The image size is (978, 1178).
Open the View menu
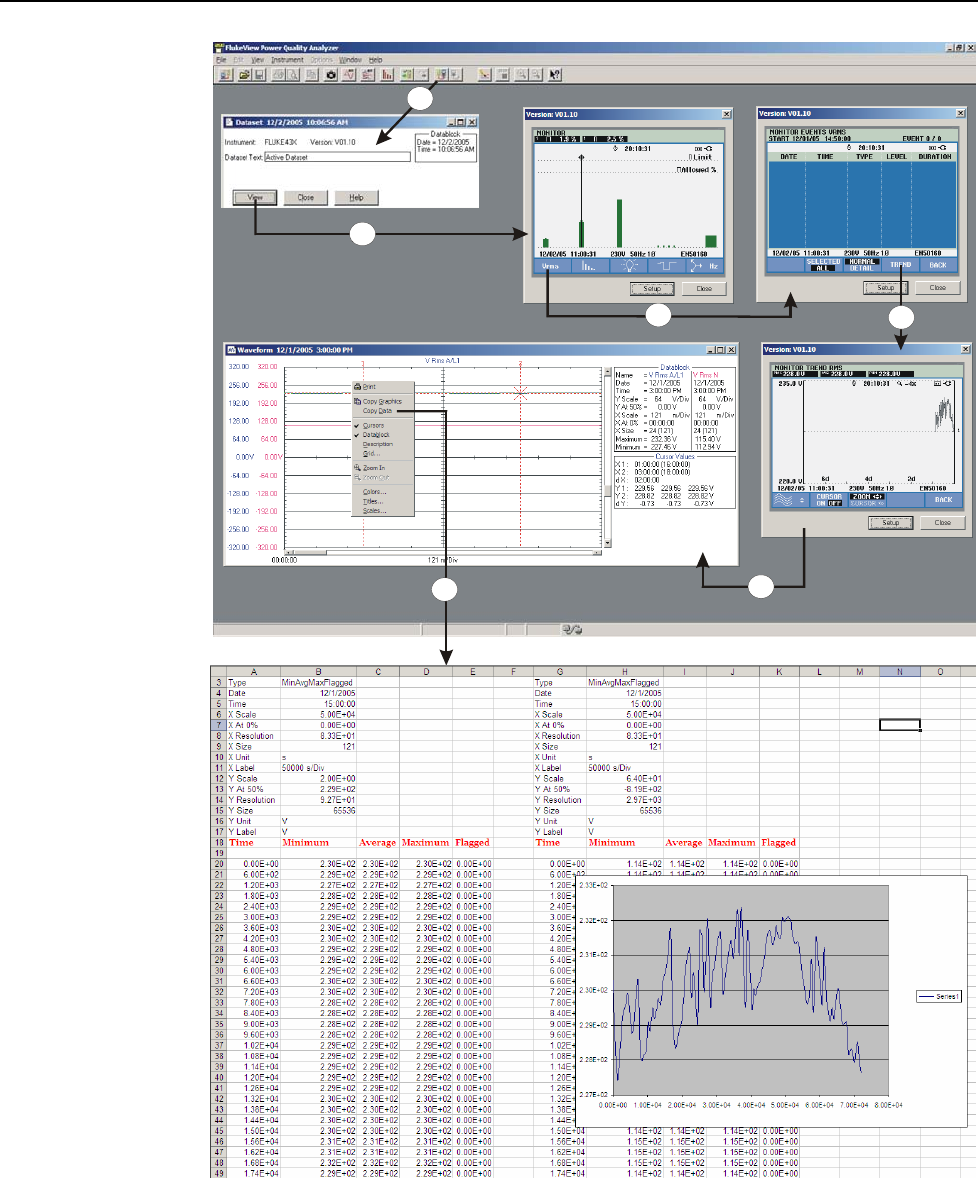258,60
